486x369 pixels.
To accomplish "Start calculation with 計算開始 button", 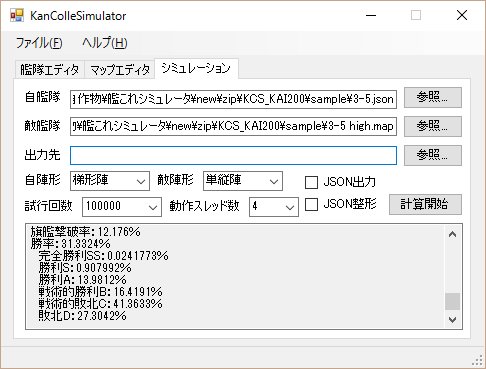I will (425, 204).
